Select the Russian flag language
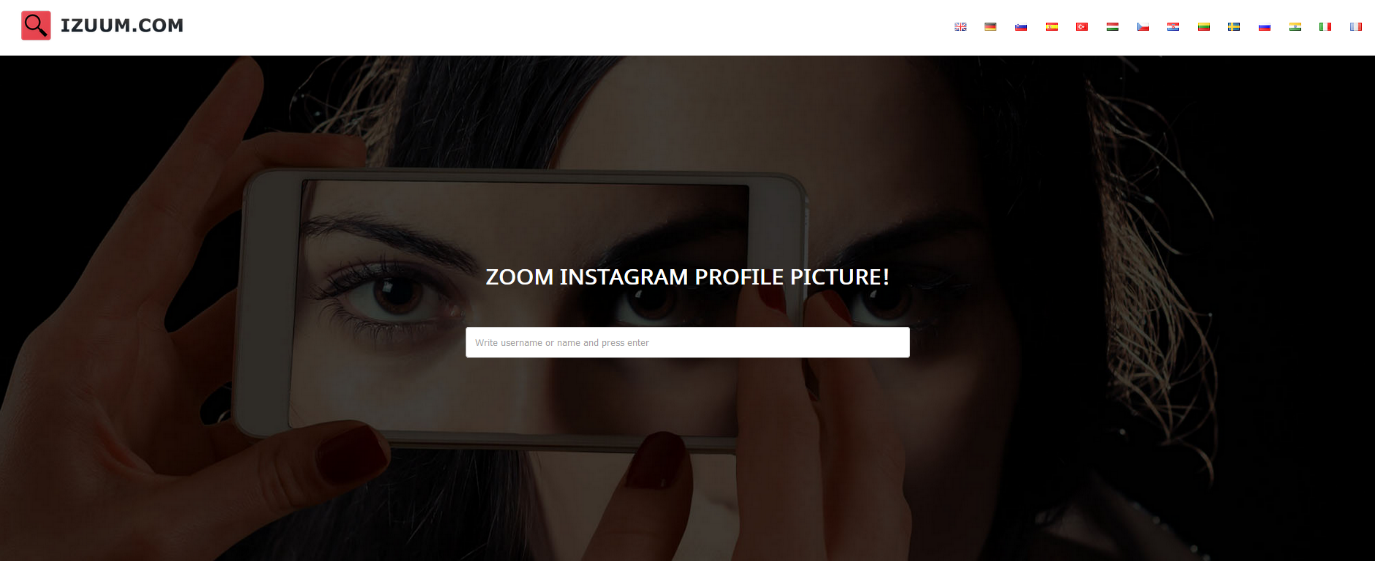The height and width of the screenshot is (561, 1375). (1264, 27)
